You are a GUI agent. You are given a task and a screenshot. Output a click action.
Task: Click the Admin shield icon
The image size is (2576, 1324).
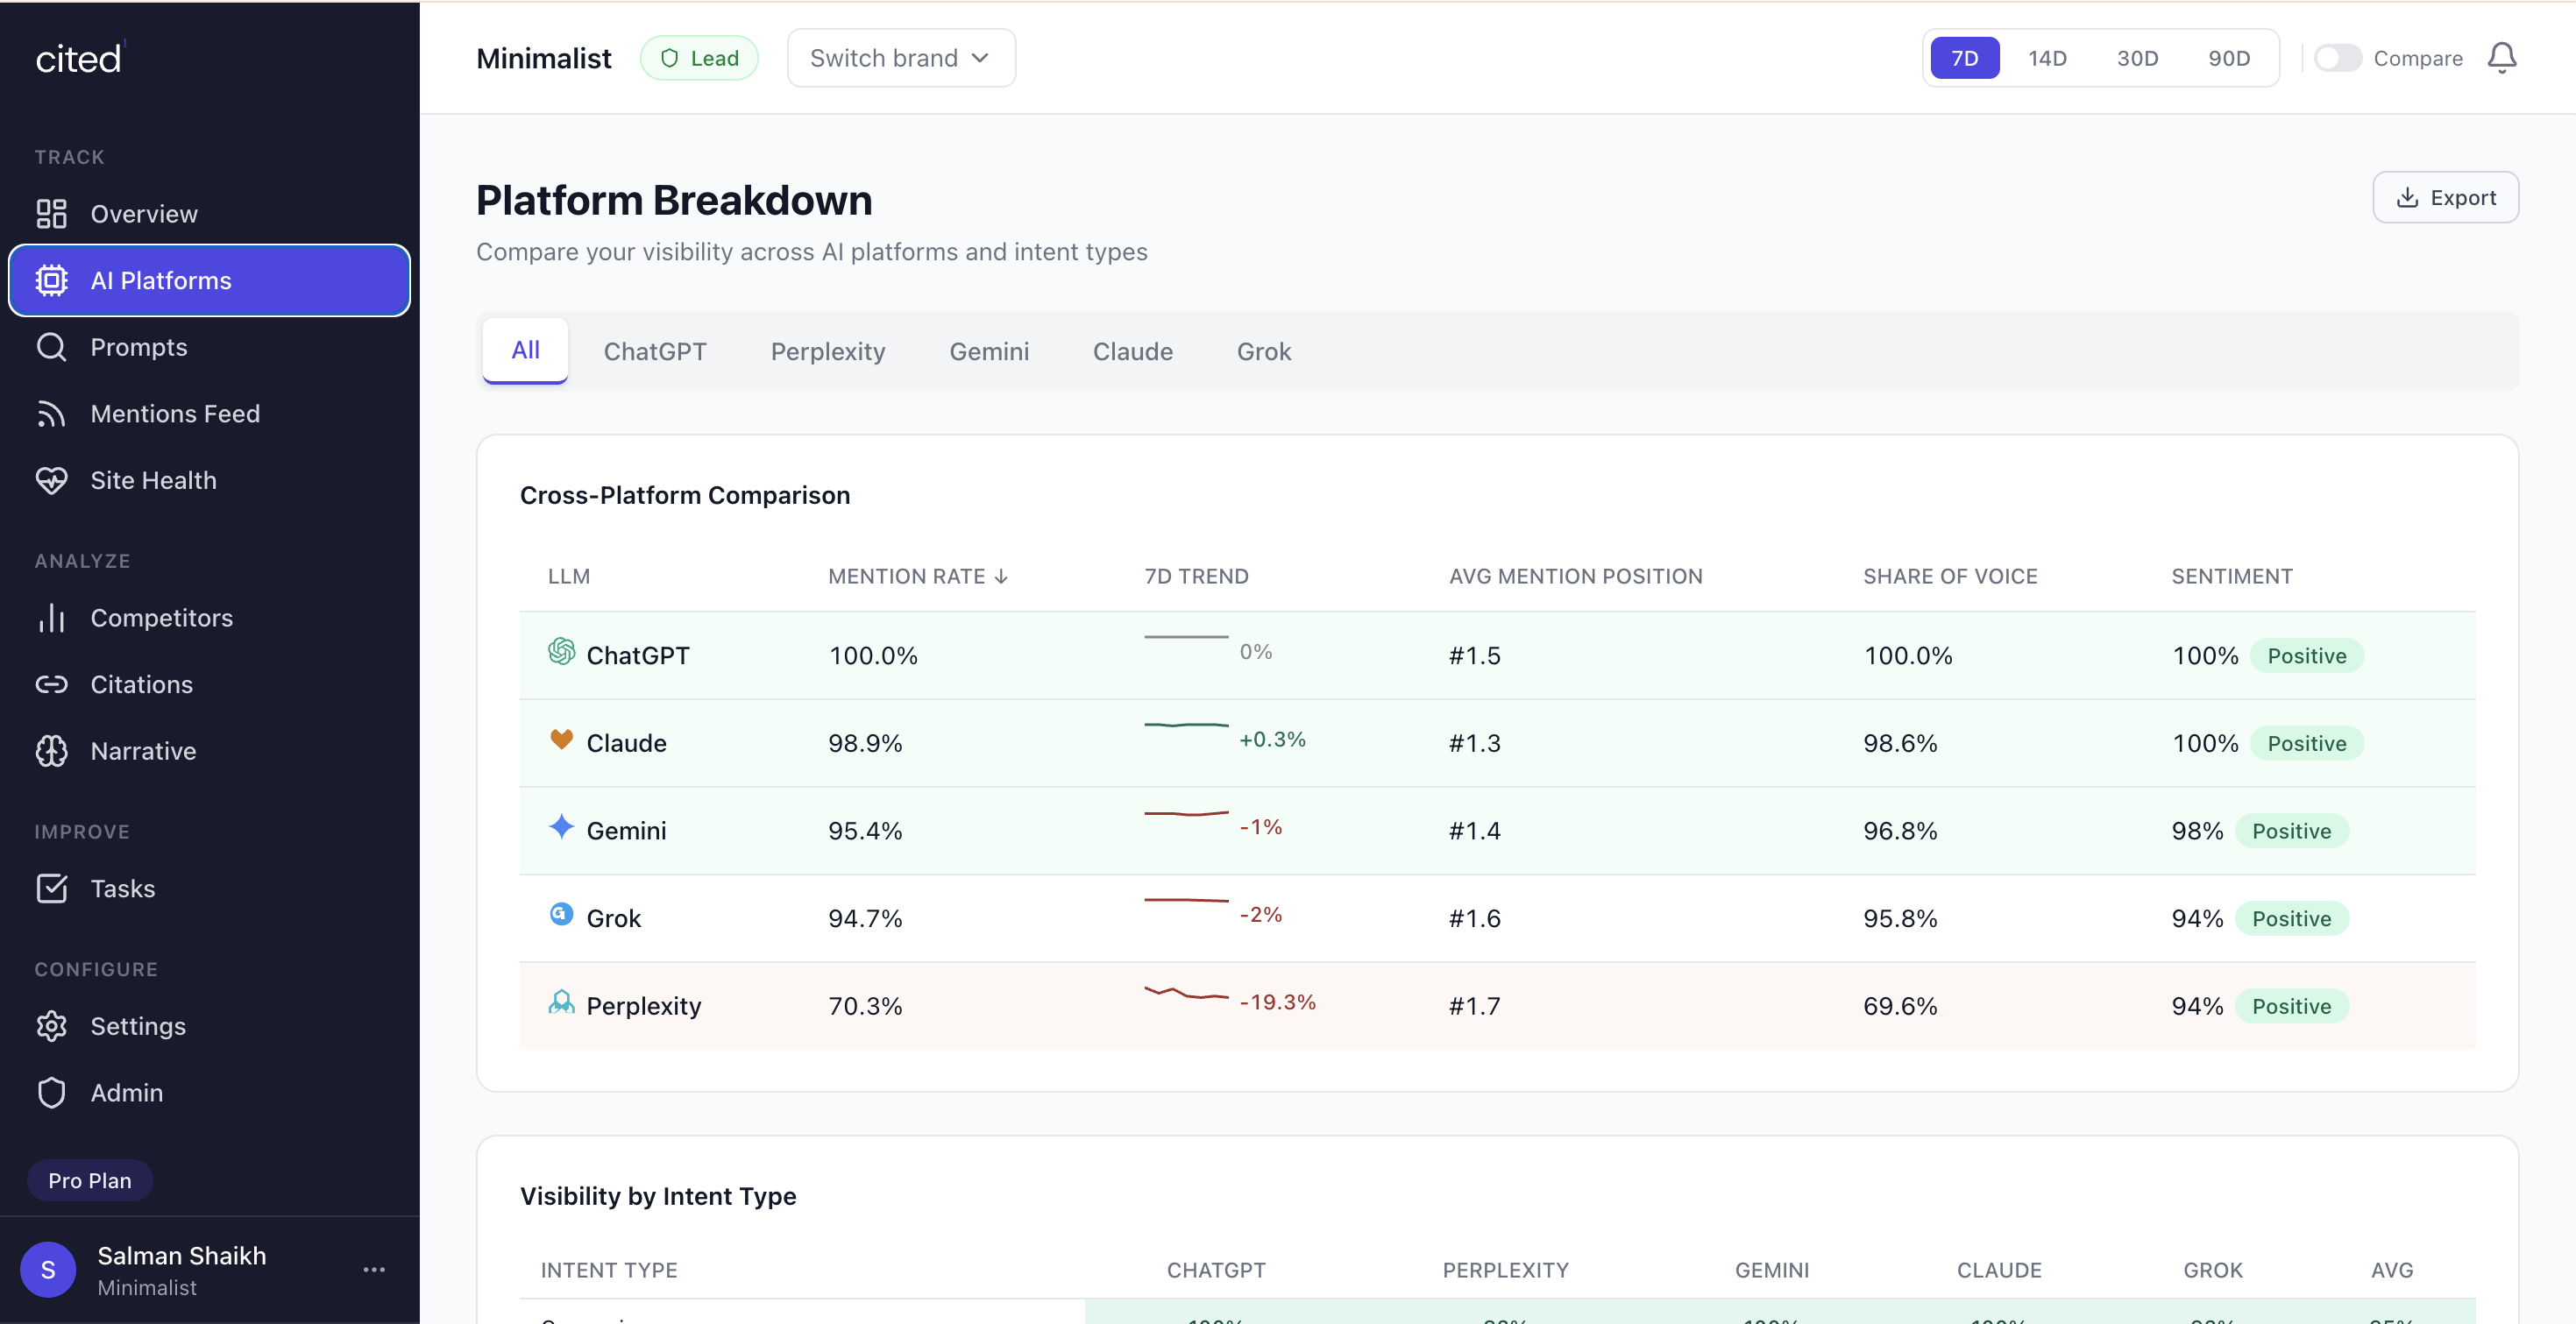tap(51, 1093)
